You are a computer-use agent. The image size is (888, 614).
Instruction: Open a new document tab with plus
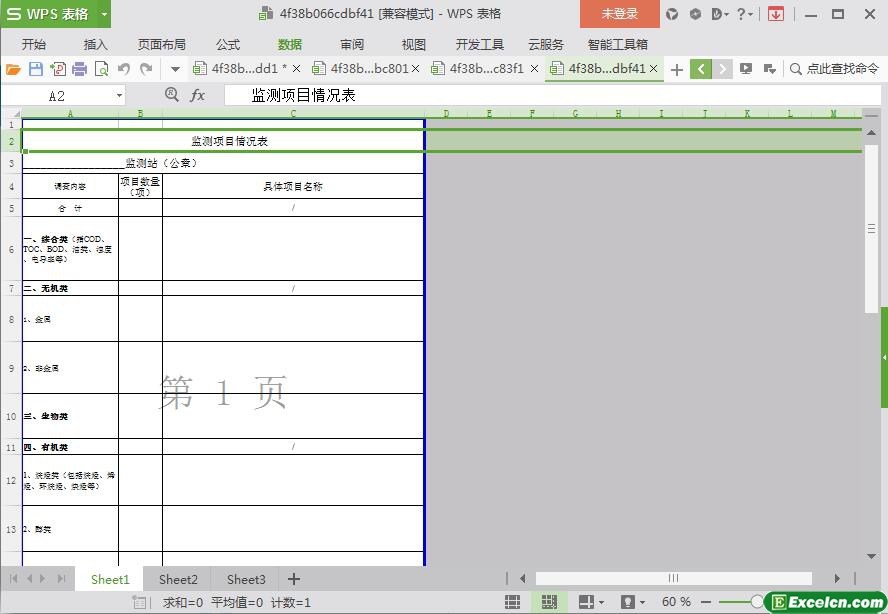click(x=677, y=69)
